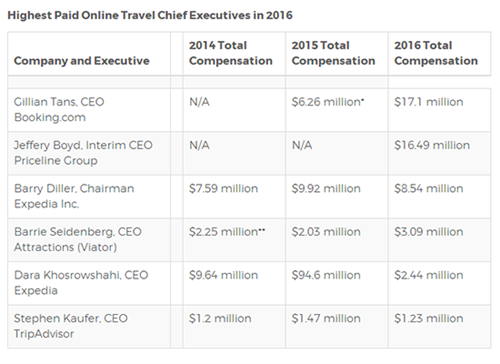This screenshot has width=500, height=364.
Task: Click the Stephen Kaufer, CEO TripAdvisor cell
Action: [89, 326]
